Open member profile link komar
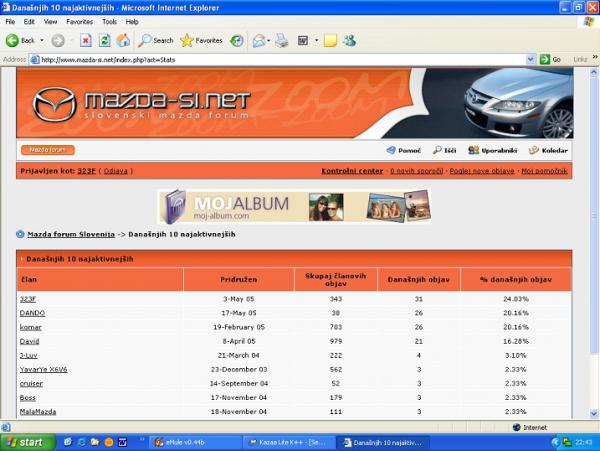 (x=30, y=327)
